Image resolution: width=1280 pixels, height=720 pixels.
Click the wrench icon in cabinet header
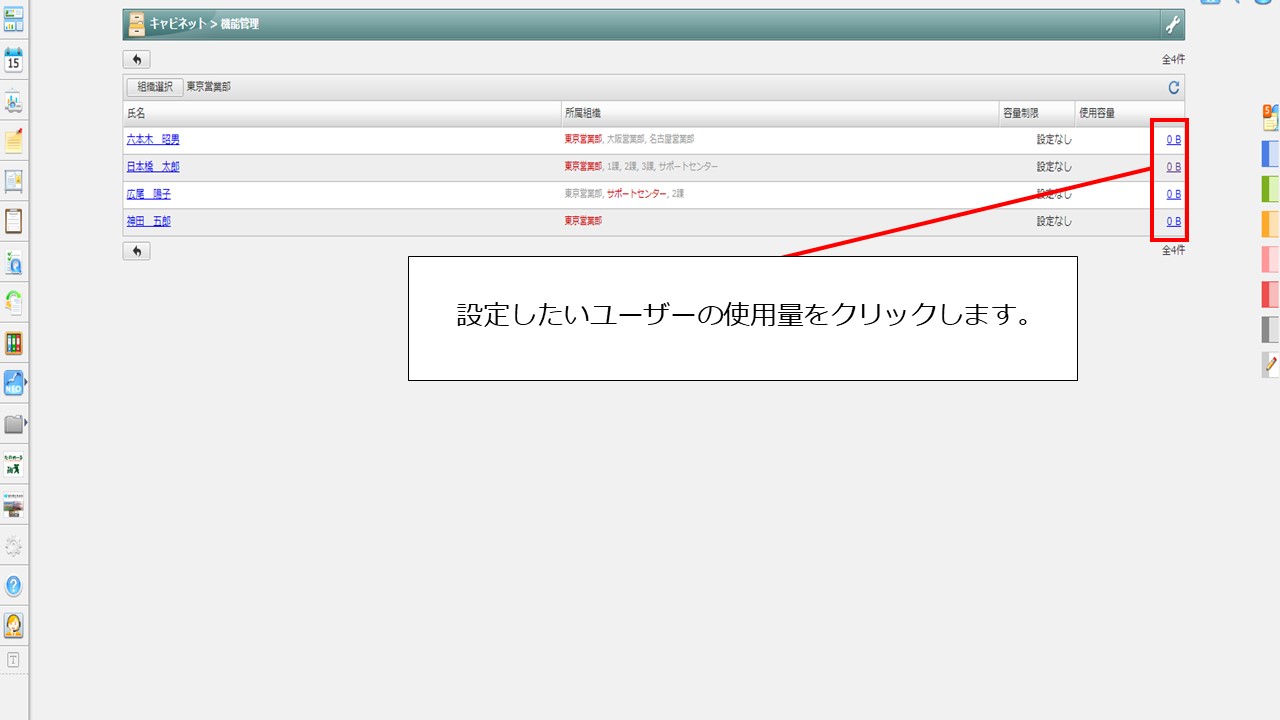point(1173,24)
